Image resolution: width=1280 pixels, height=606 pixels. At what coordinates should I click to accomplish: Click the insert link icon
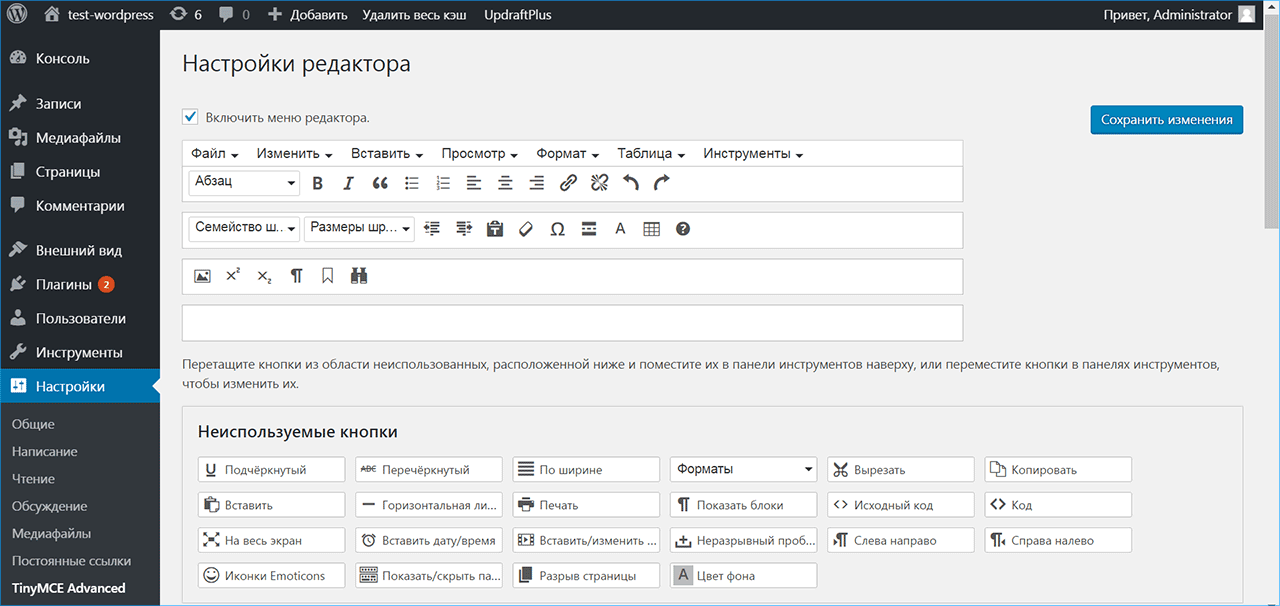pos(568,183)
